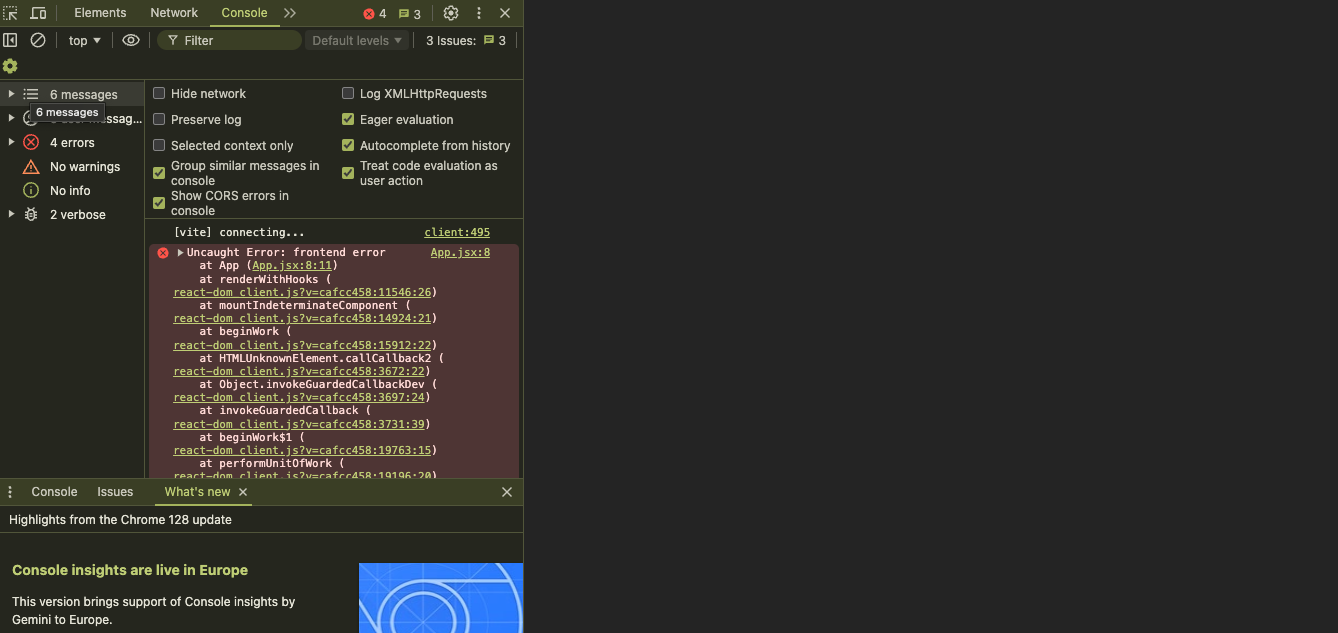1338x633 pixels.
Task: Click the list icon beside 6 messages
Action: pyautogui.click(x=31, y=94)
